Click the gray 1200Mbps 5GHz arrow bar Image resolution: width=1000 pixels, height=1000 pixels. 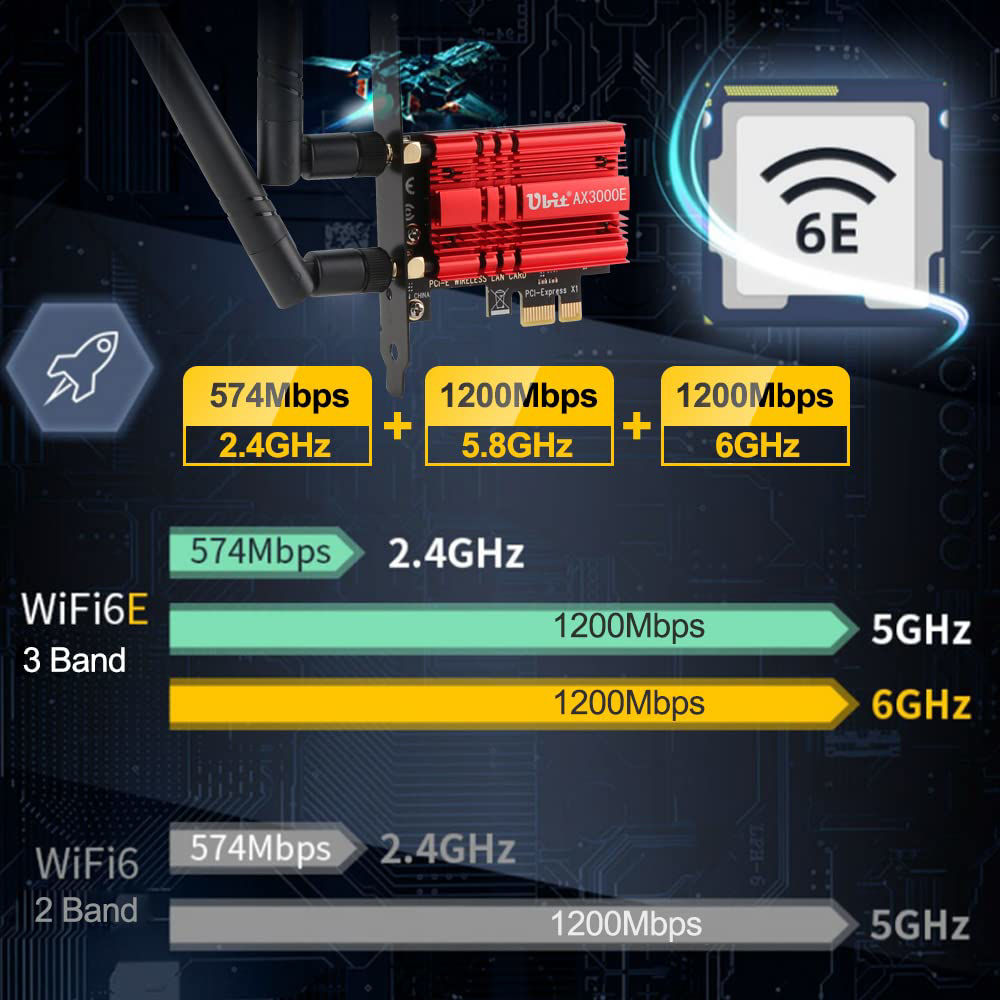point(514,925)
